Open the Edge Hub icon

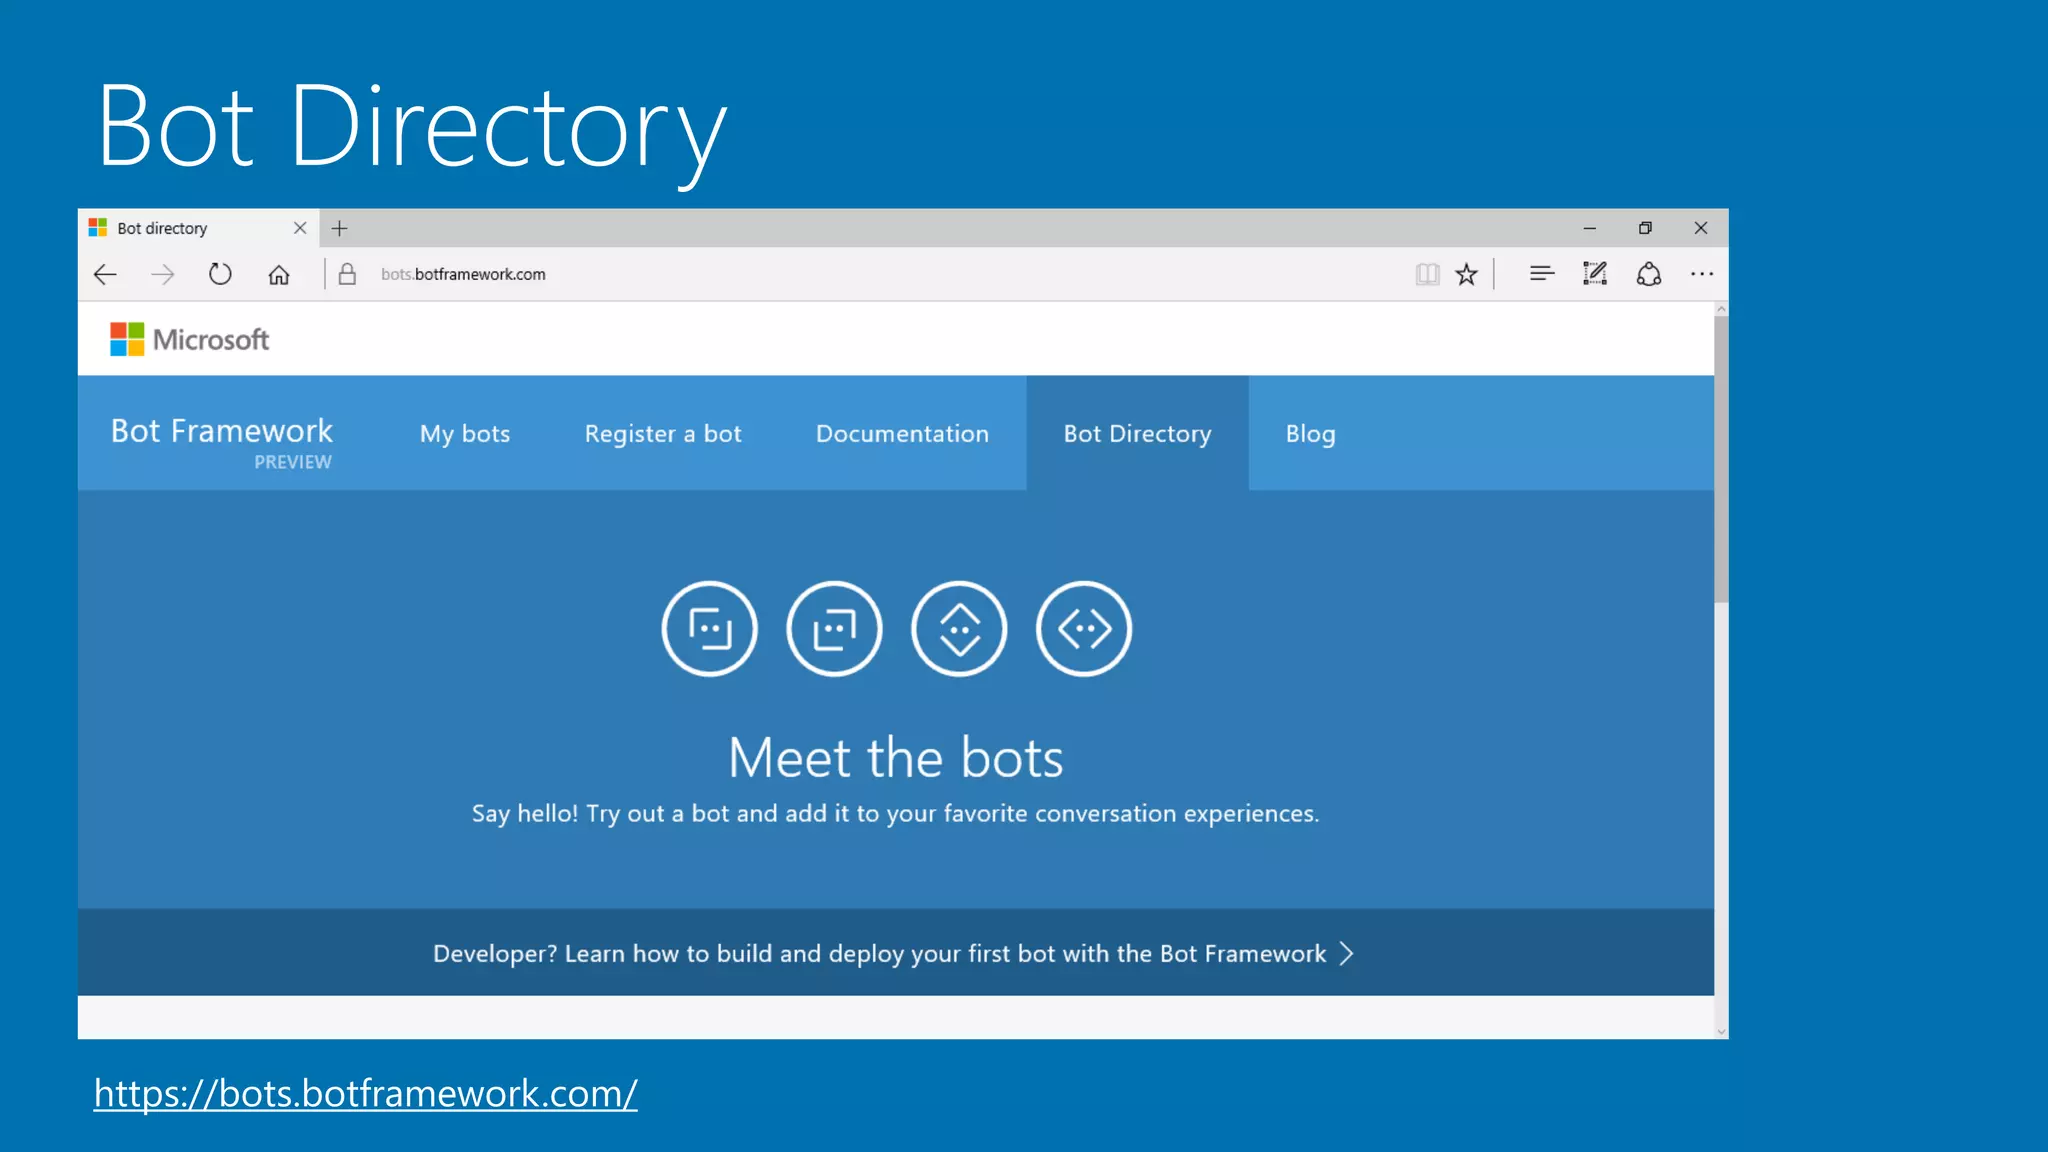coord(1542,273)
